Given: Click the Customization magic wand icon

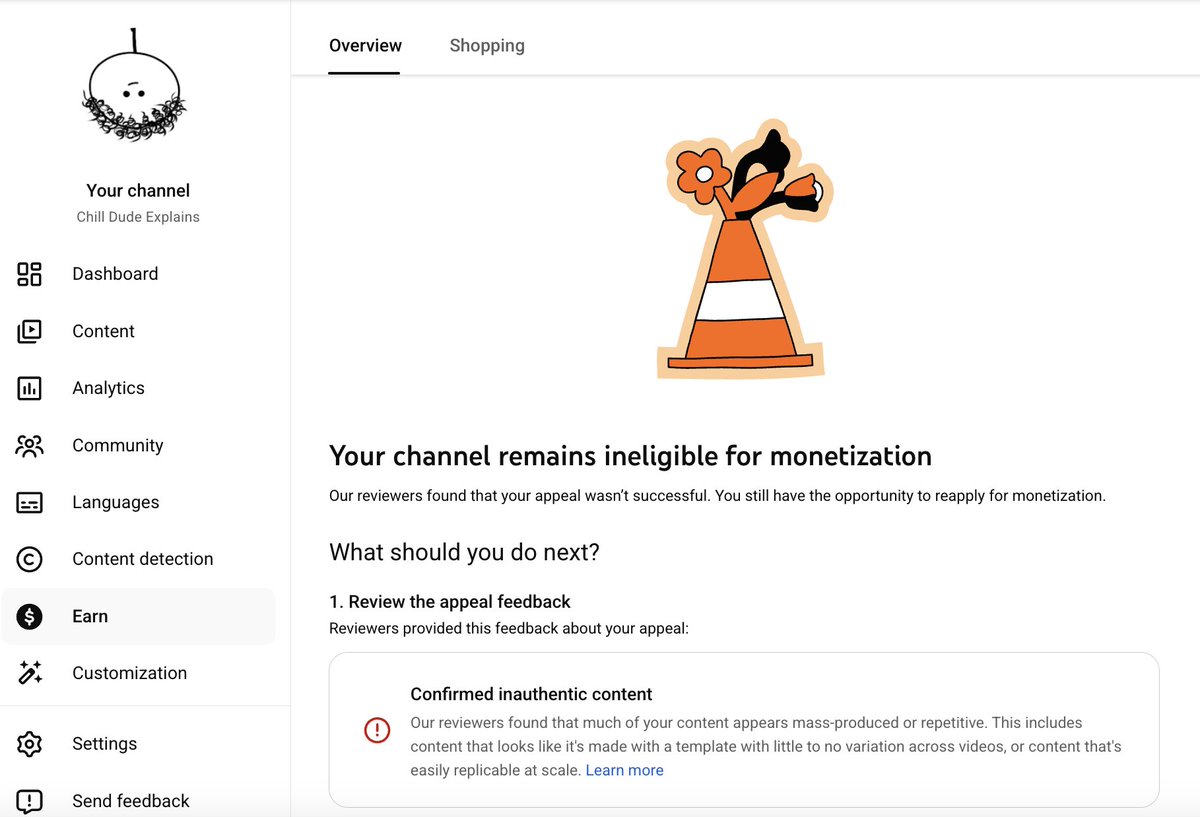Looking at the screenshot, I should tap(29, 673).
